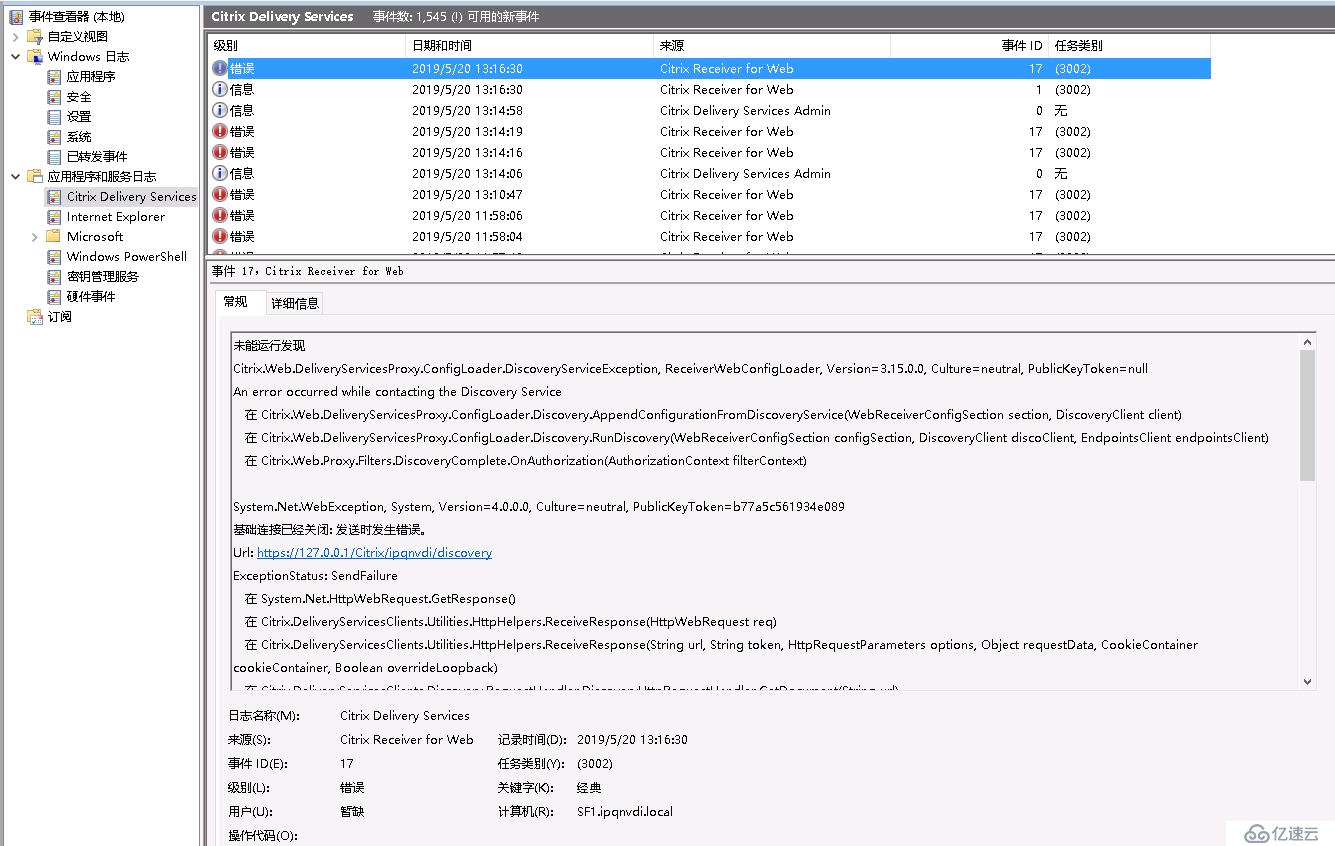Click event ID cell 1 in list
1335x846 pixels.
click(1038, 90)
